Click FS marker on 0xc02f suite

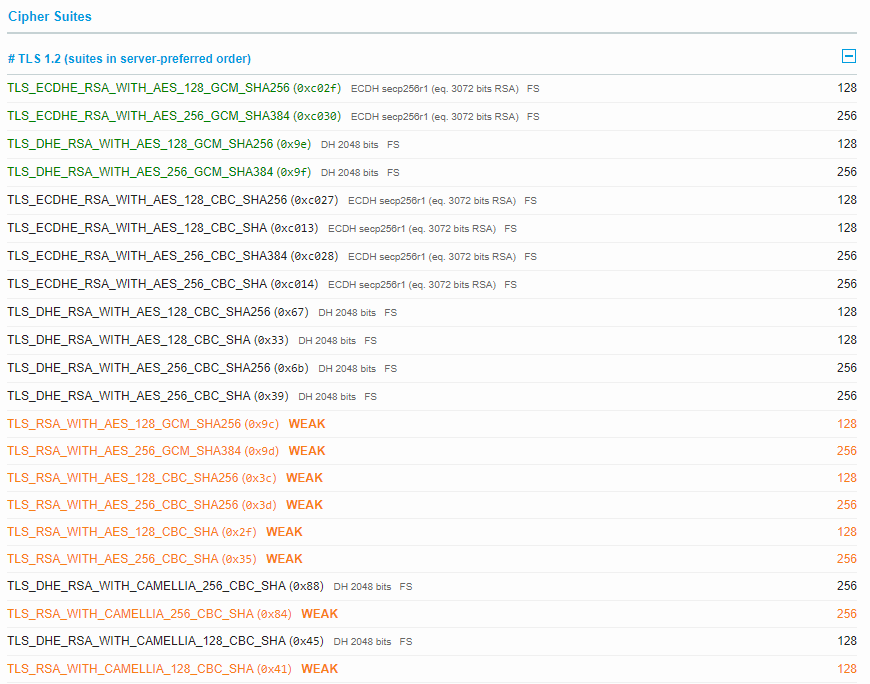click(533, 89)
